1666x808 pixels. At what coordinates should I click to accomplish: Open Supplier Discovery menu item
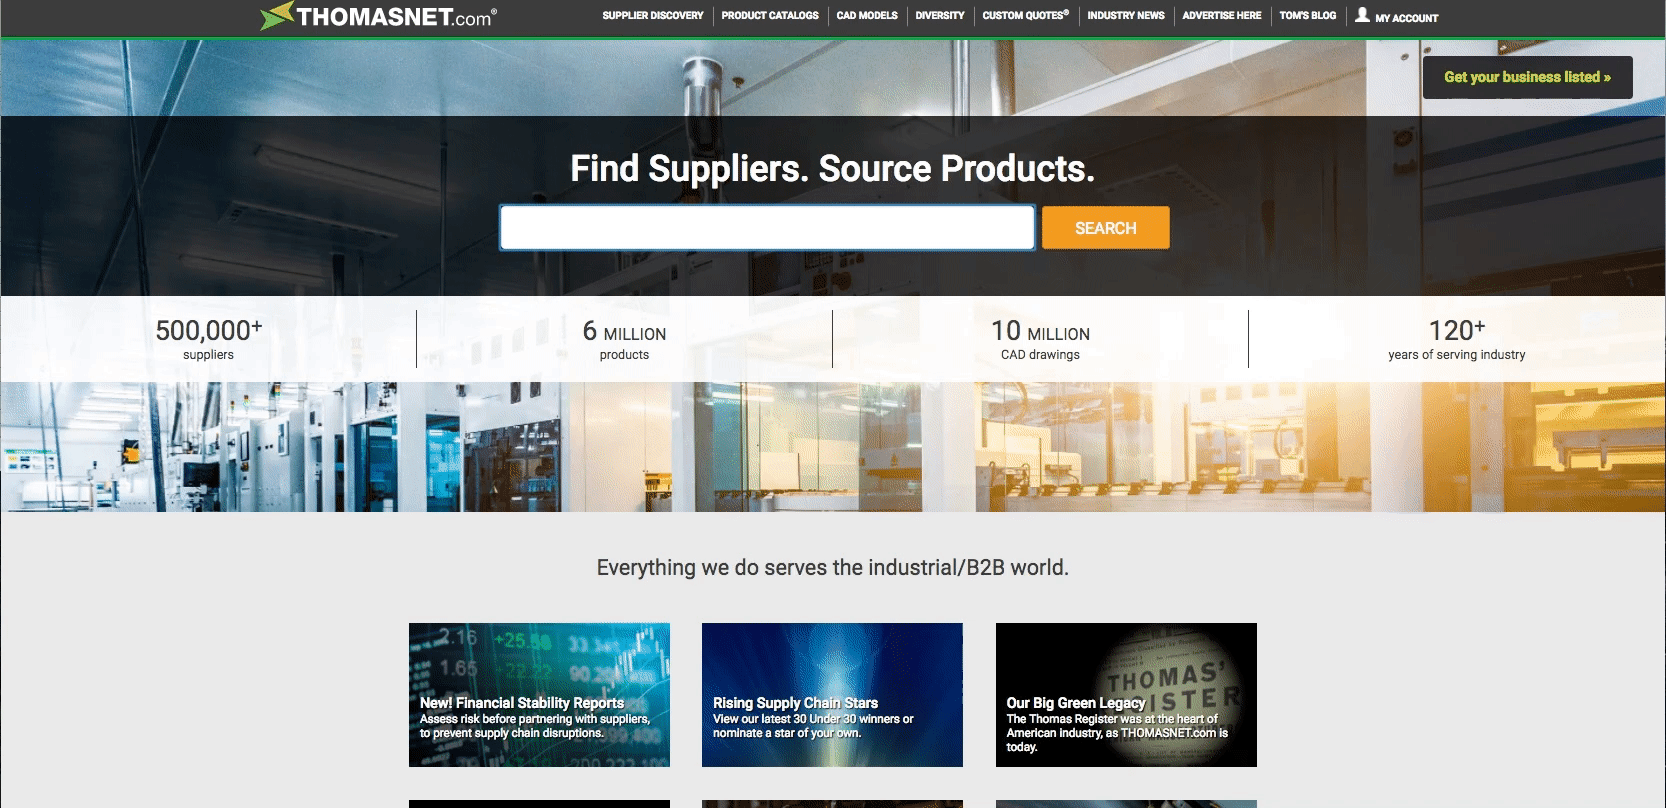[653, 16]
